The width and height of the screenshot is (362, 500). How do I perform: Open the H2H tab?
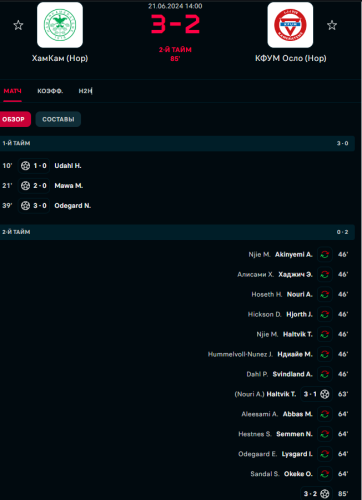(x=85, y=91)
